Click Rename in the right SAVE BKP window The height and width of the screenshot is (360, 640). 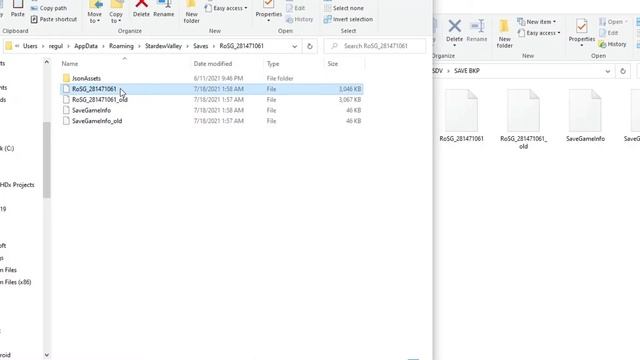[x=477, y=31]
